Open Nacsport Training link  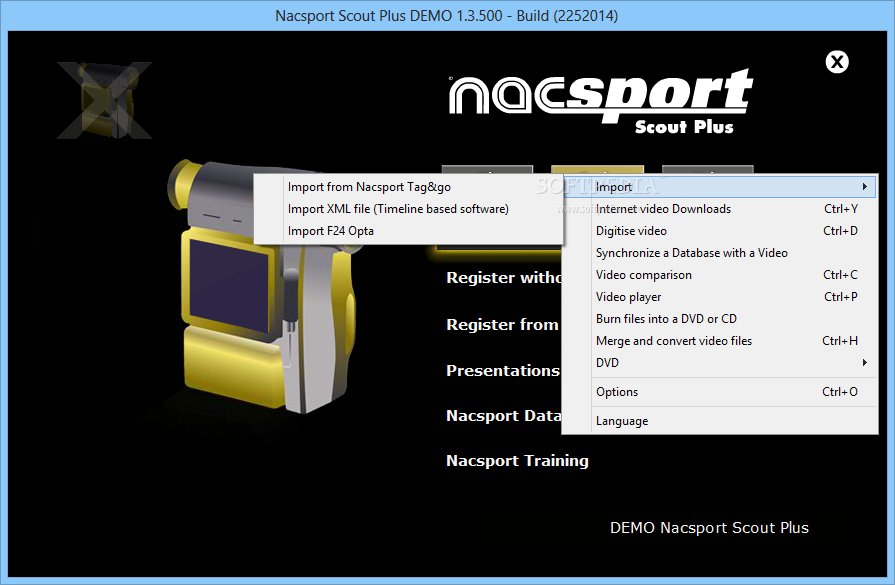517,461
